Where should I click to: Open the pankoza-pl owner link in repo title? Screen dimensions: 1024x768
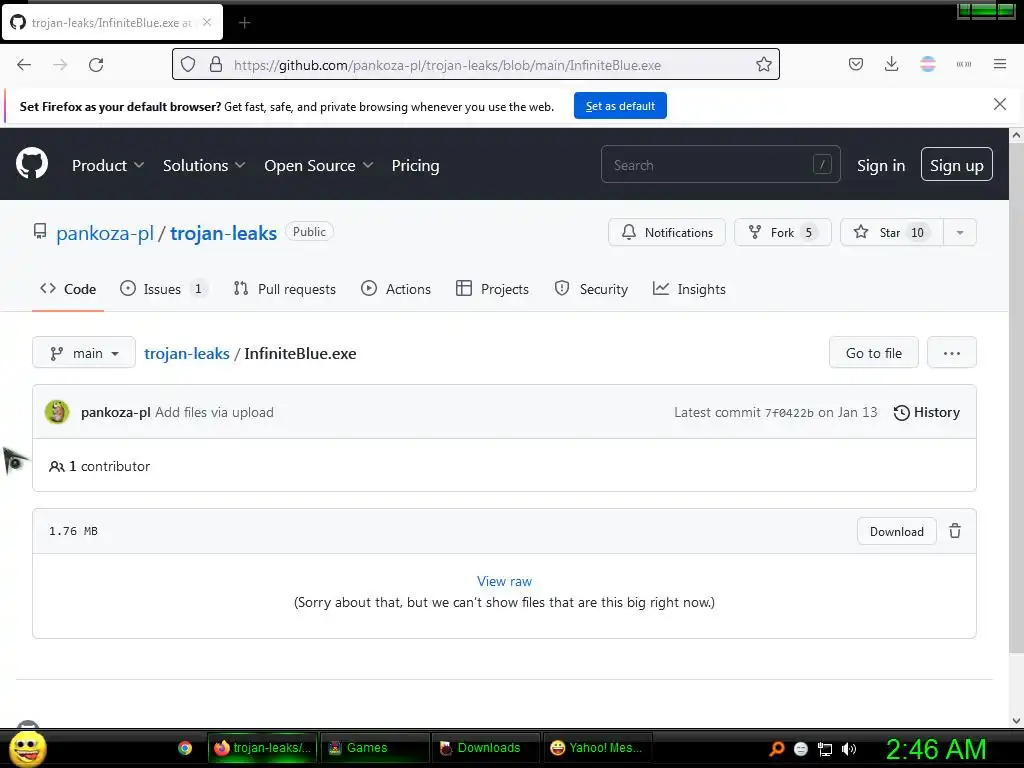(x=104, y=233)
